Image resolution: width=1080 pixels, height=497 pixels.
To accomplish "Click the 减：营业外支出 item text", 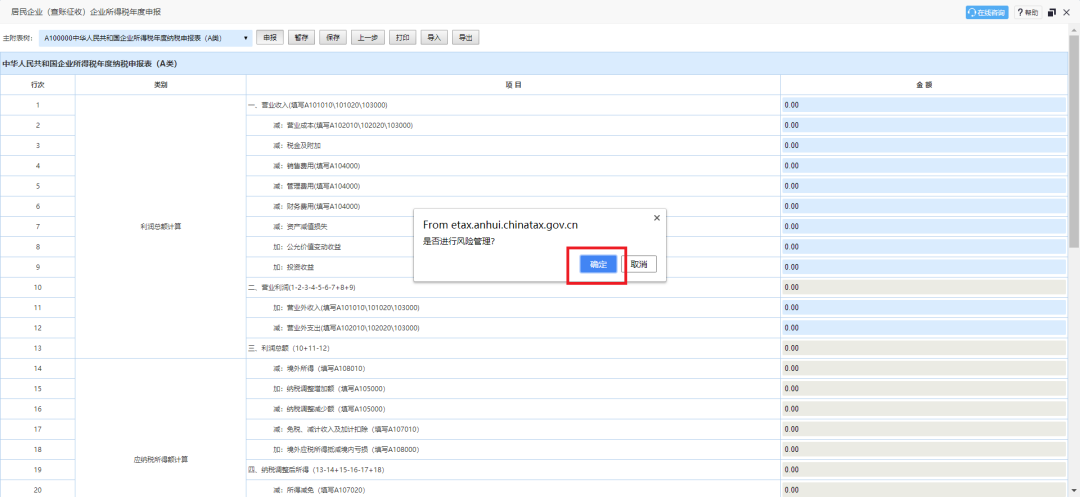I will 346,328.
